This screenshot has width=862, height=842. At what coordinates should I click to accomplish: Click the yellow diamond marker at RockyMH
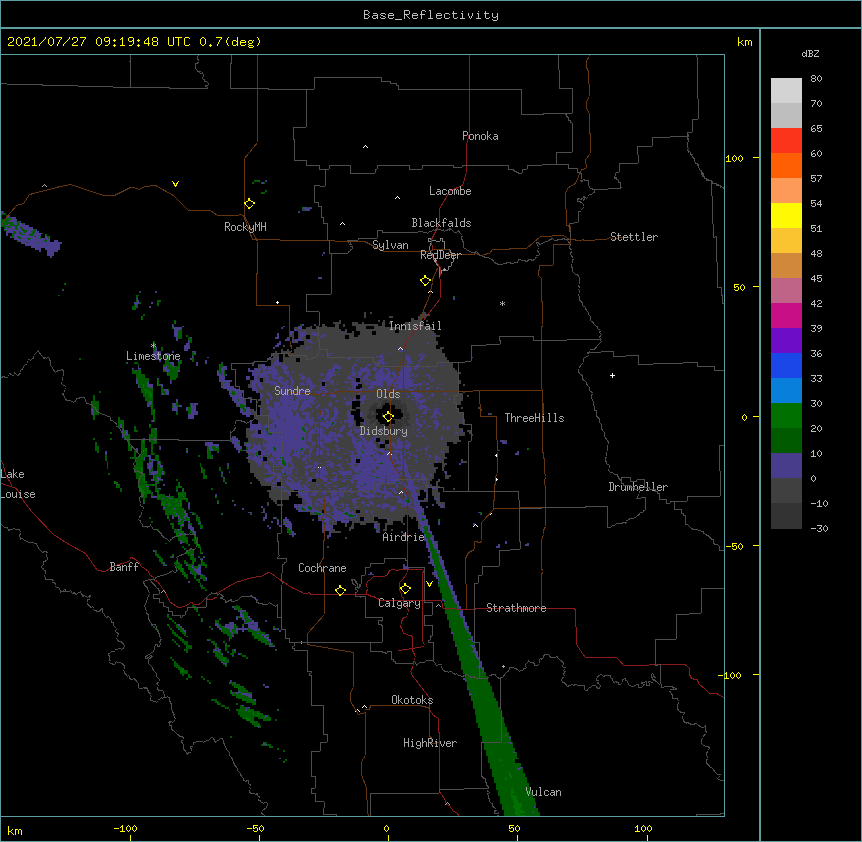(249, 204)
